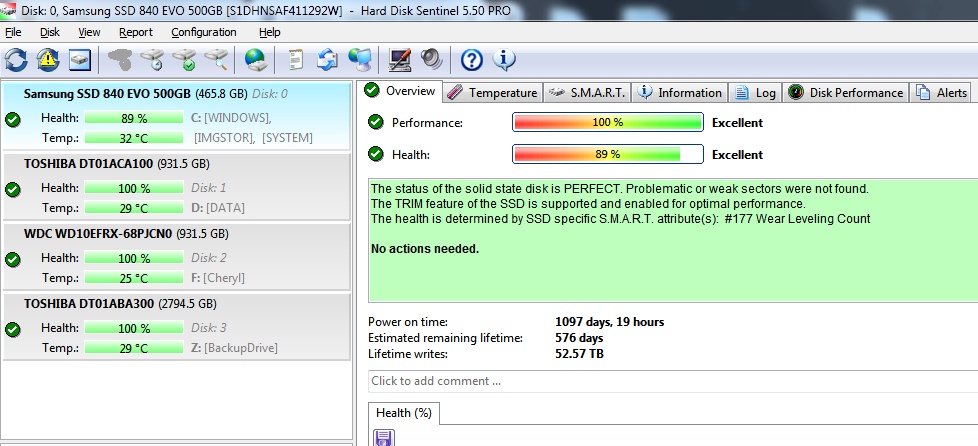Open the View menu
978x446 pixels.
point(89,32)
